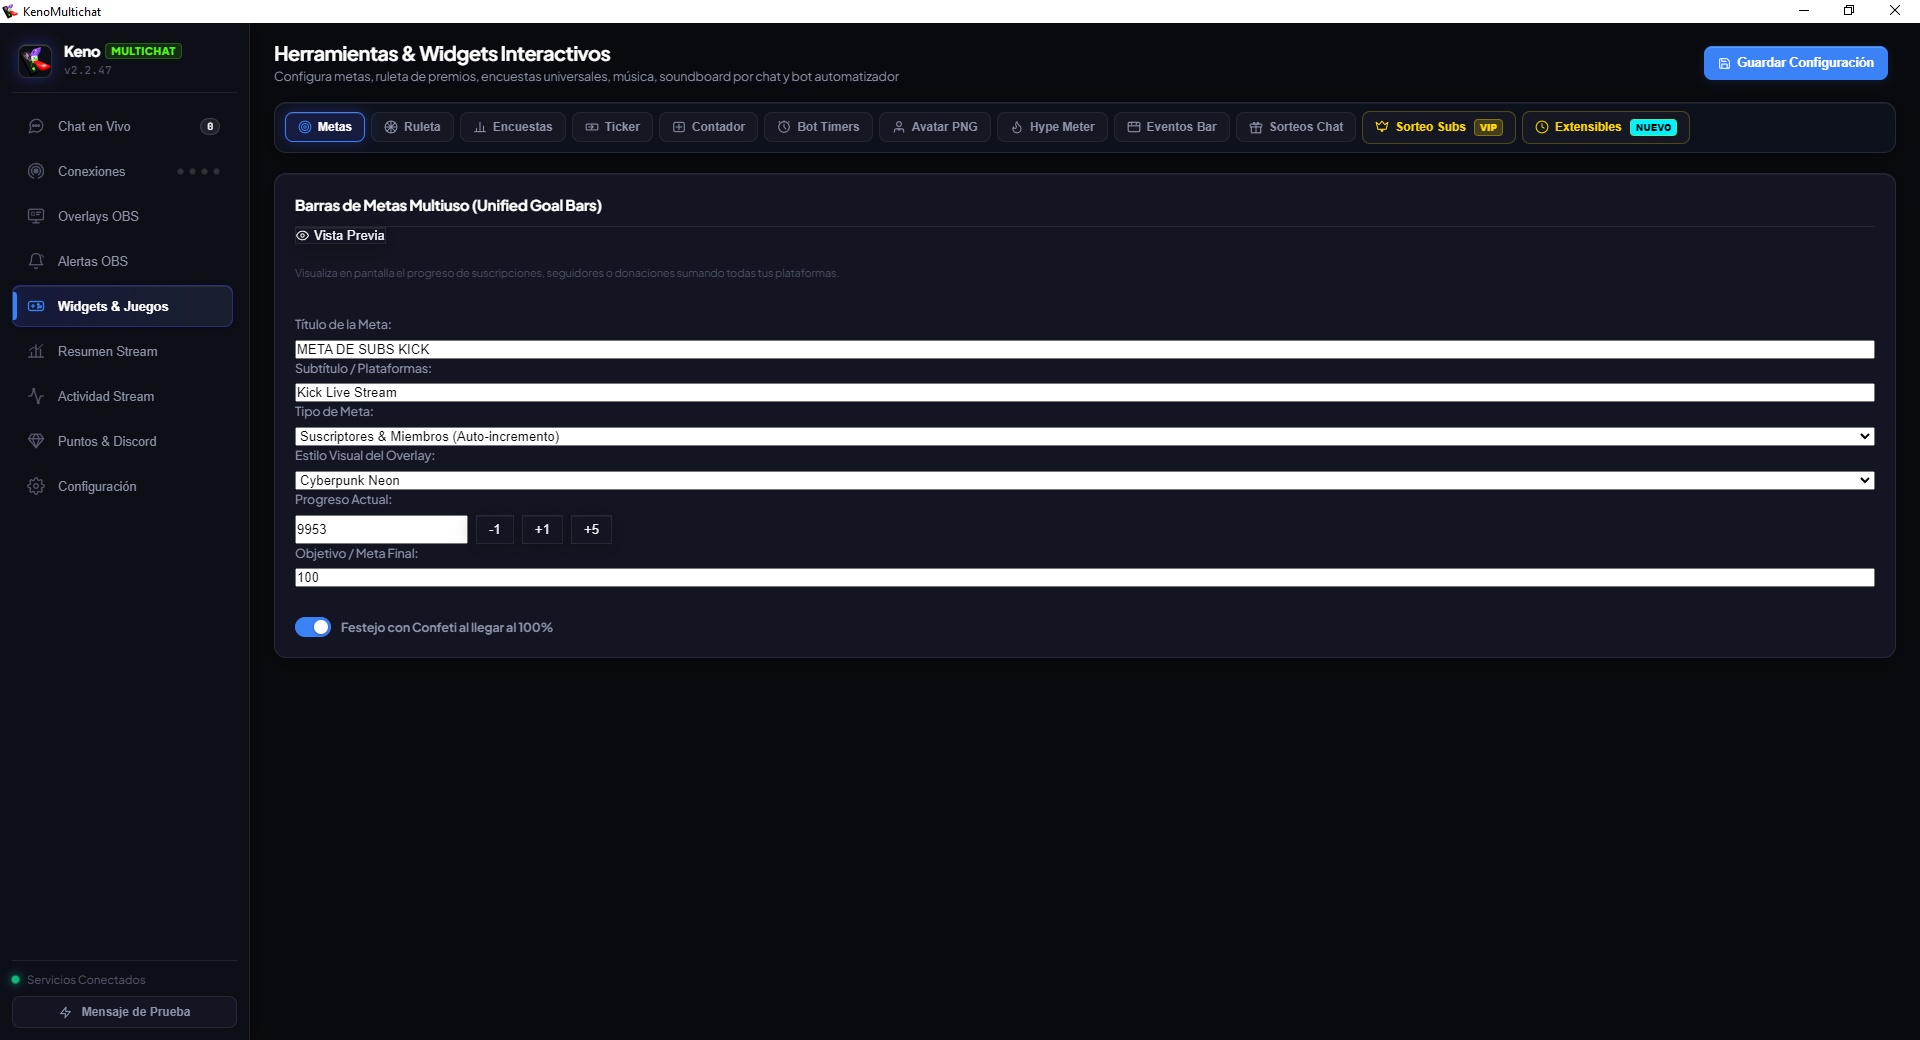Image resolution: width=1920 pixels, height=1040 pixels.
Task: Click the Resumen Stream chart icon
Action: click(x=36, y=351)
